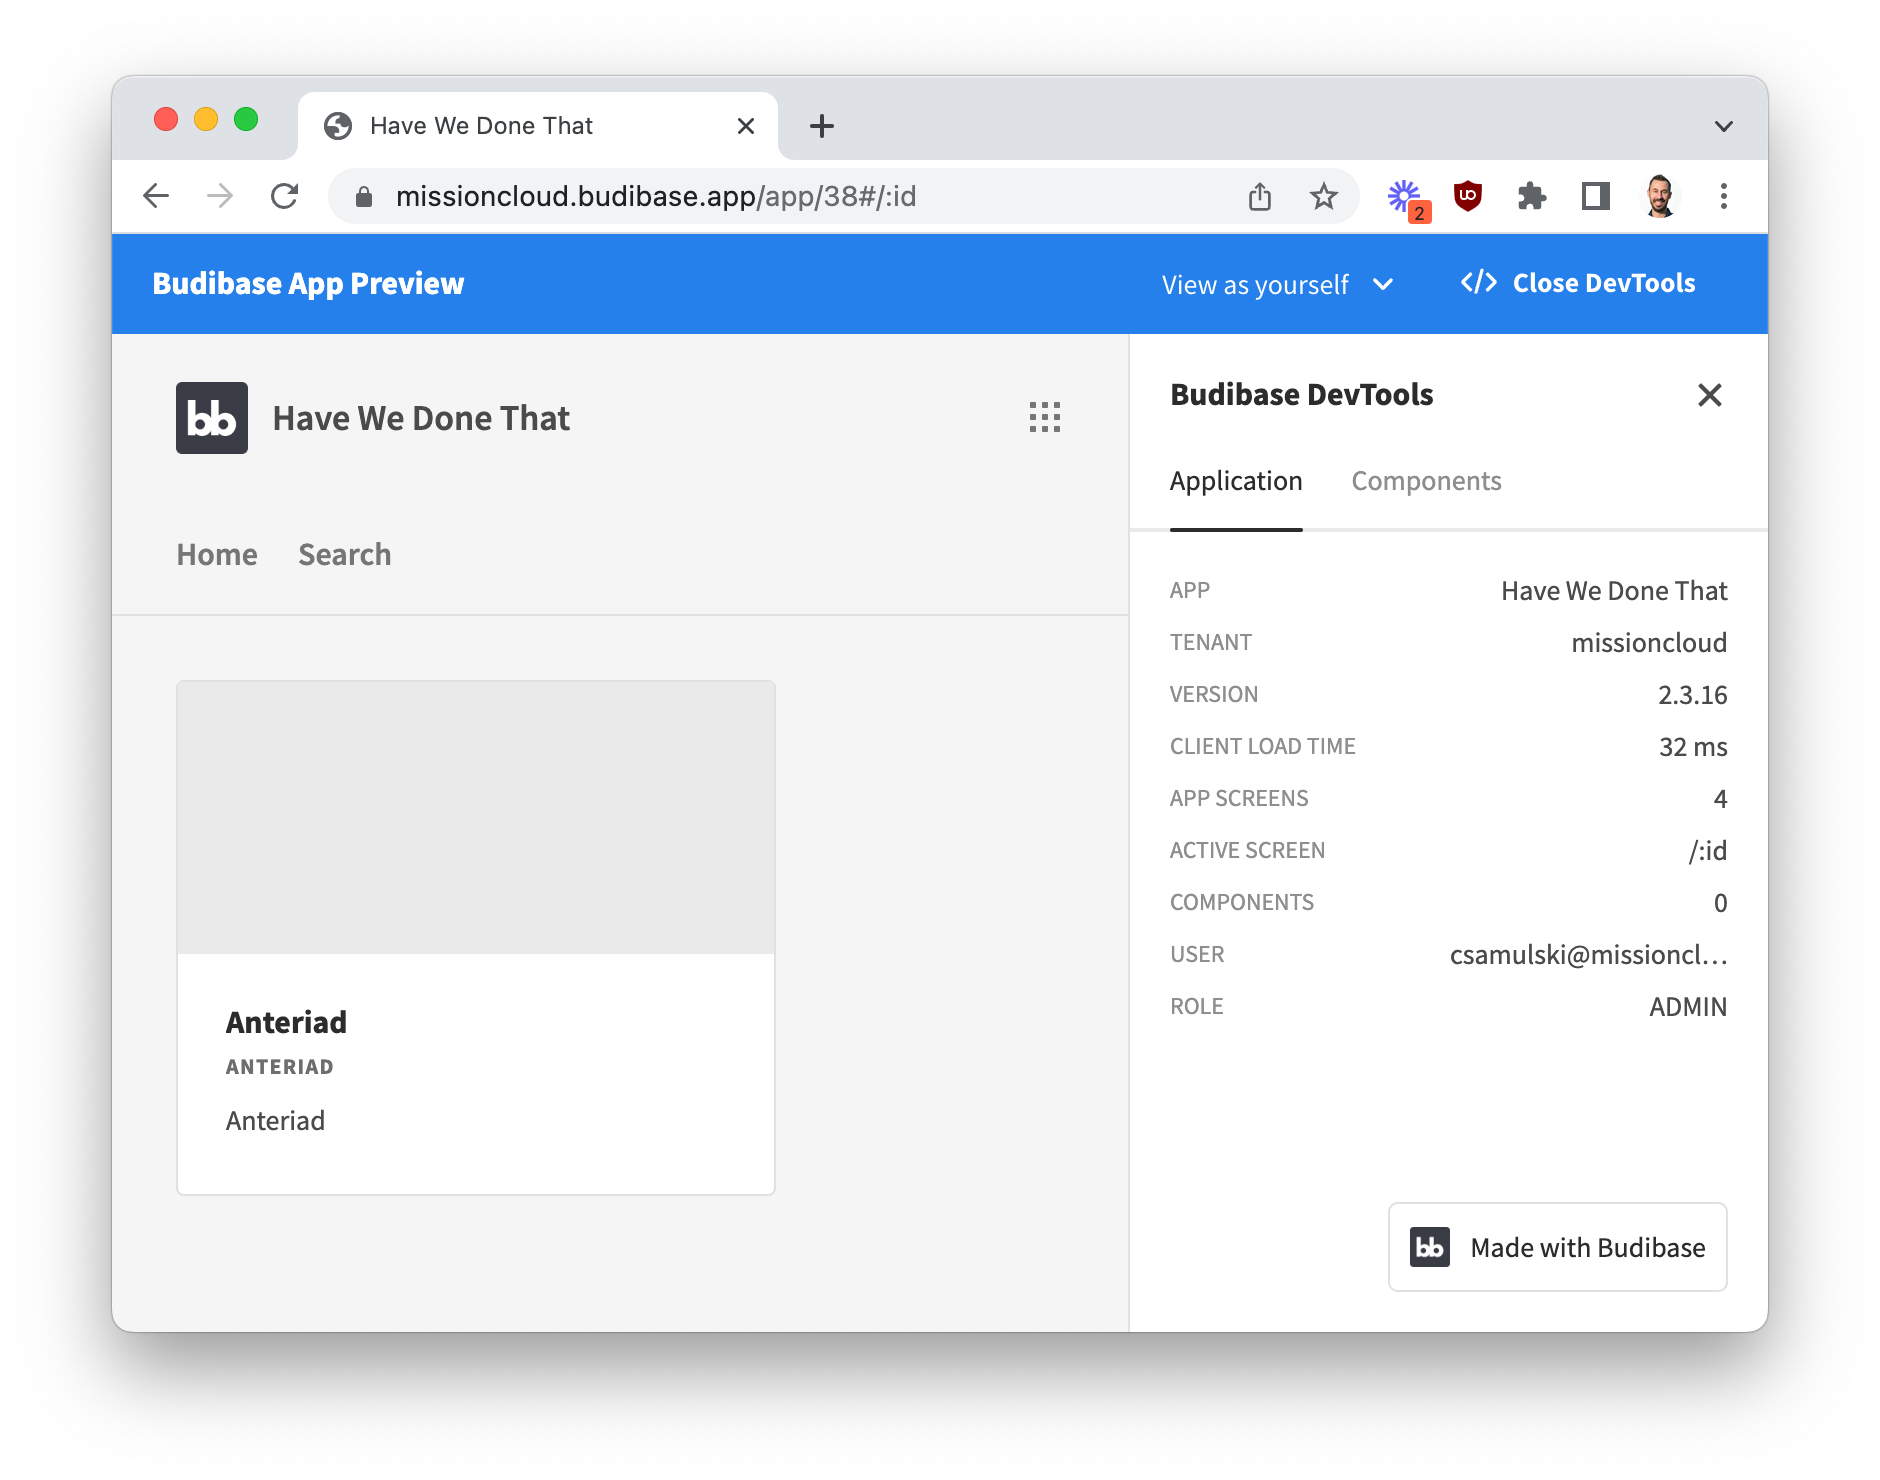Image resolution: width=1880 pixels, height=1480 pixels.
Task: Open the apps grid waffle icon
Action: pyautogui.click(x=1044, y=418)
